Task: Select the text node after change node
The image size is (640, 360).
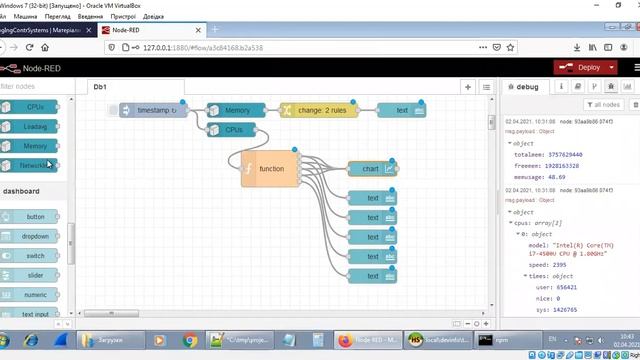Action: click(x=402, y=110)
